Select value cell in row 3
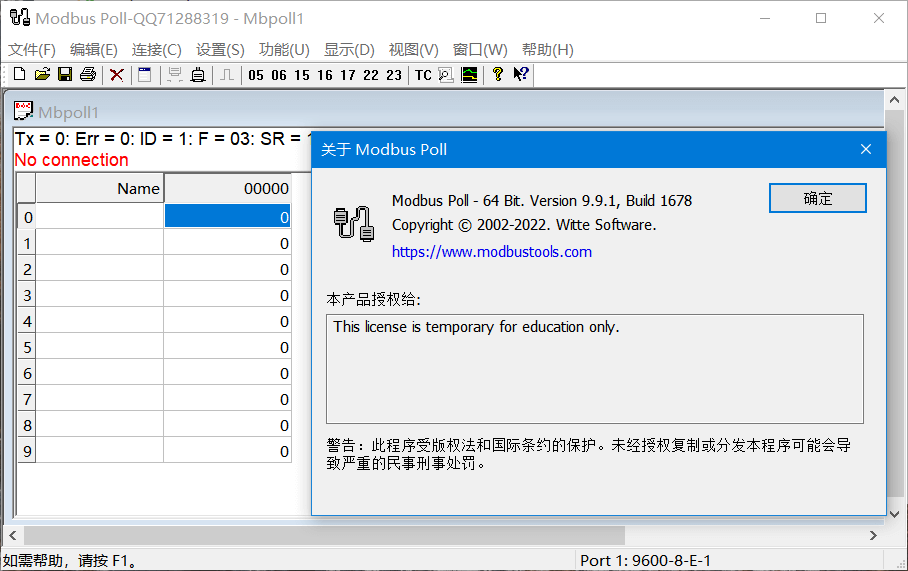The image size is (908, 571). (228, 295)
